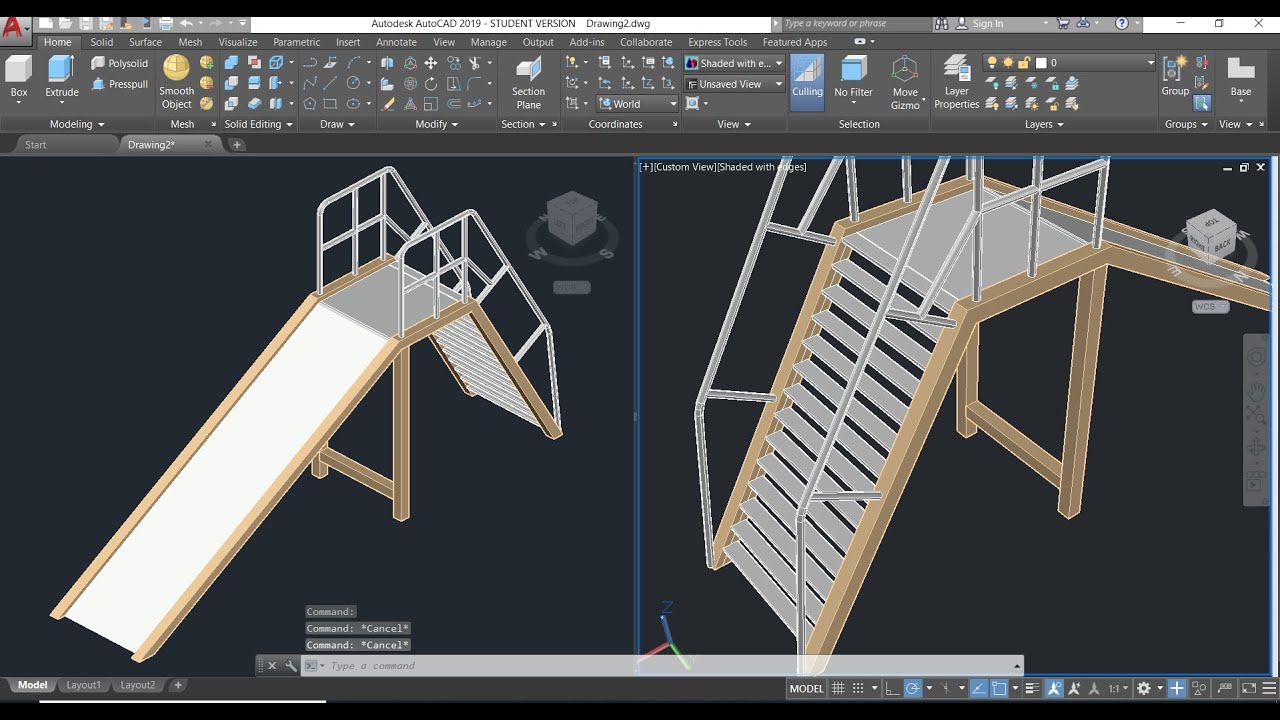This screenshot has height=720, width=1280.
Task: Open Layer Properties manager
Action: [956, 83]
